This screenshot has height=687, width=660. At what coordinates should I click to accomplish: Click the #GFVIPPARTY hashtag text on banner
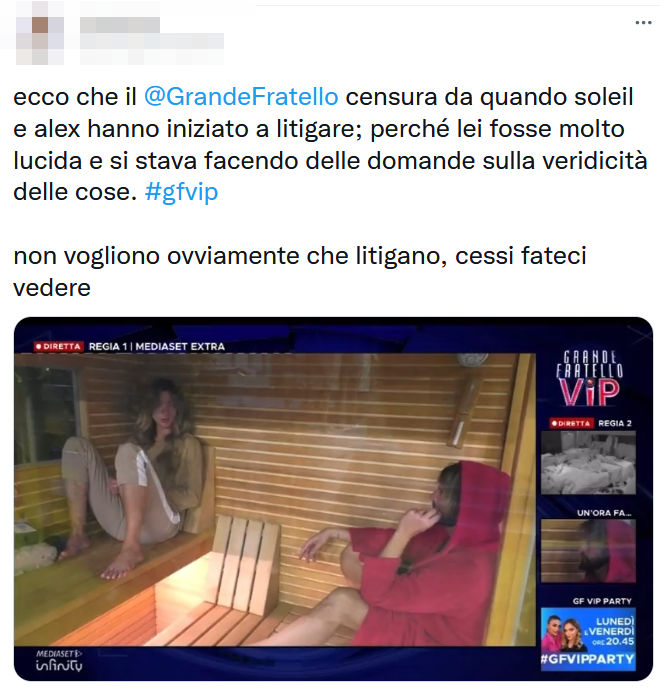click(x=588, y=659)
